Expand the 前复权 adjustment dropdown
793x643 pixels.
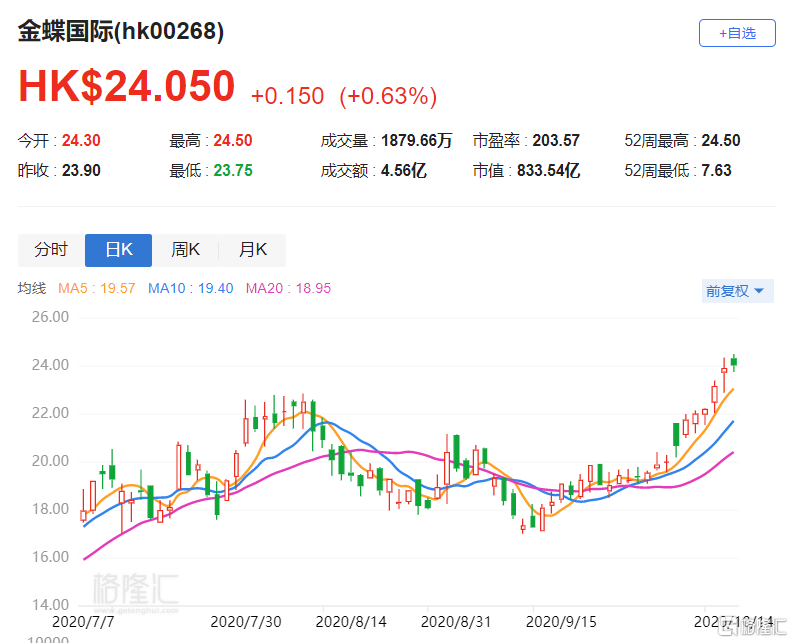click(x=737, y=291)
